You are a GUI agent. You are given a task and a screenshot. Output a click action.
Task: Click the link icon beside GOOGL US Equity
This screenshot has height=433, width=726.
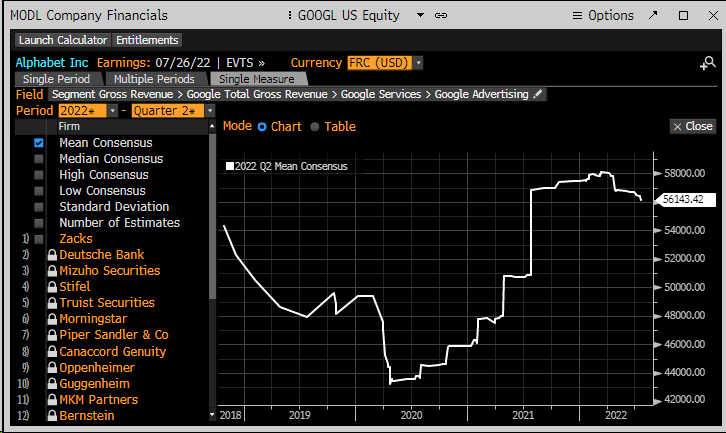pyautogui.click(x=441, y=15)
